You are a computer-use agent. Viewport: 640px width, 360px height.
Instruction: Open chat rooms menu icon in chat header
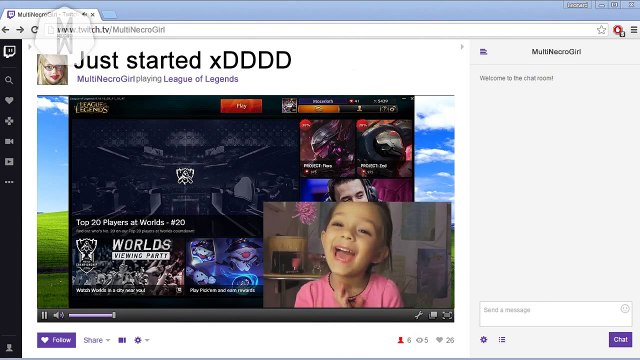coord(484,52)
